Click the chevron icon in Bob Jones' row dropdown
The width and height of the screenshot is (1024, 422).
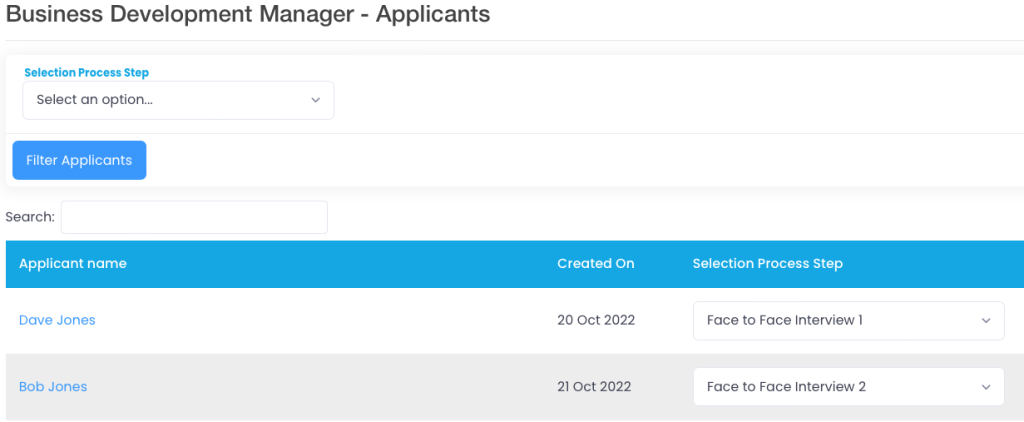[x=985, y=387]
